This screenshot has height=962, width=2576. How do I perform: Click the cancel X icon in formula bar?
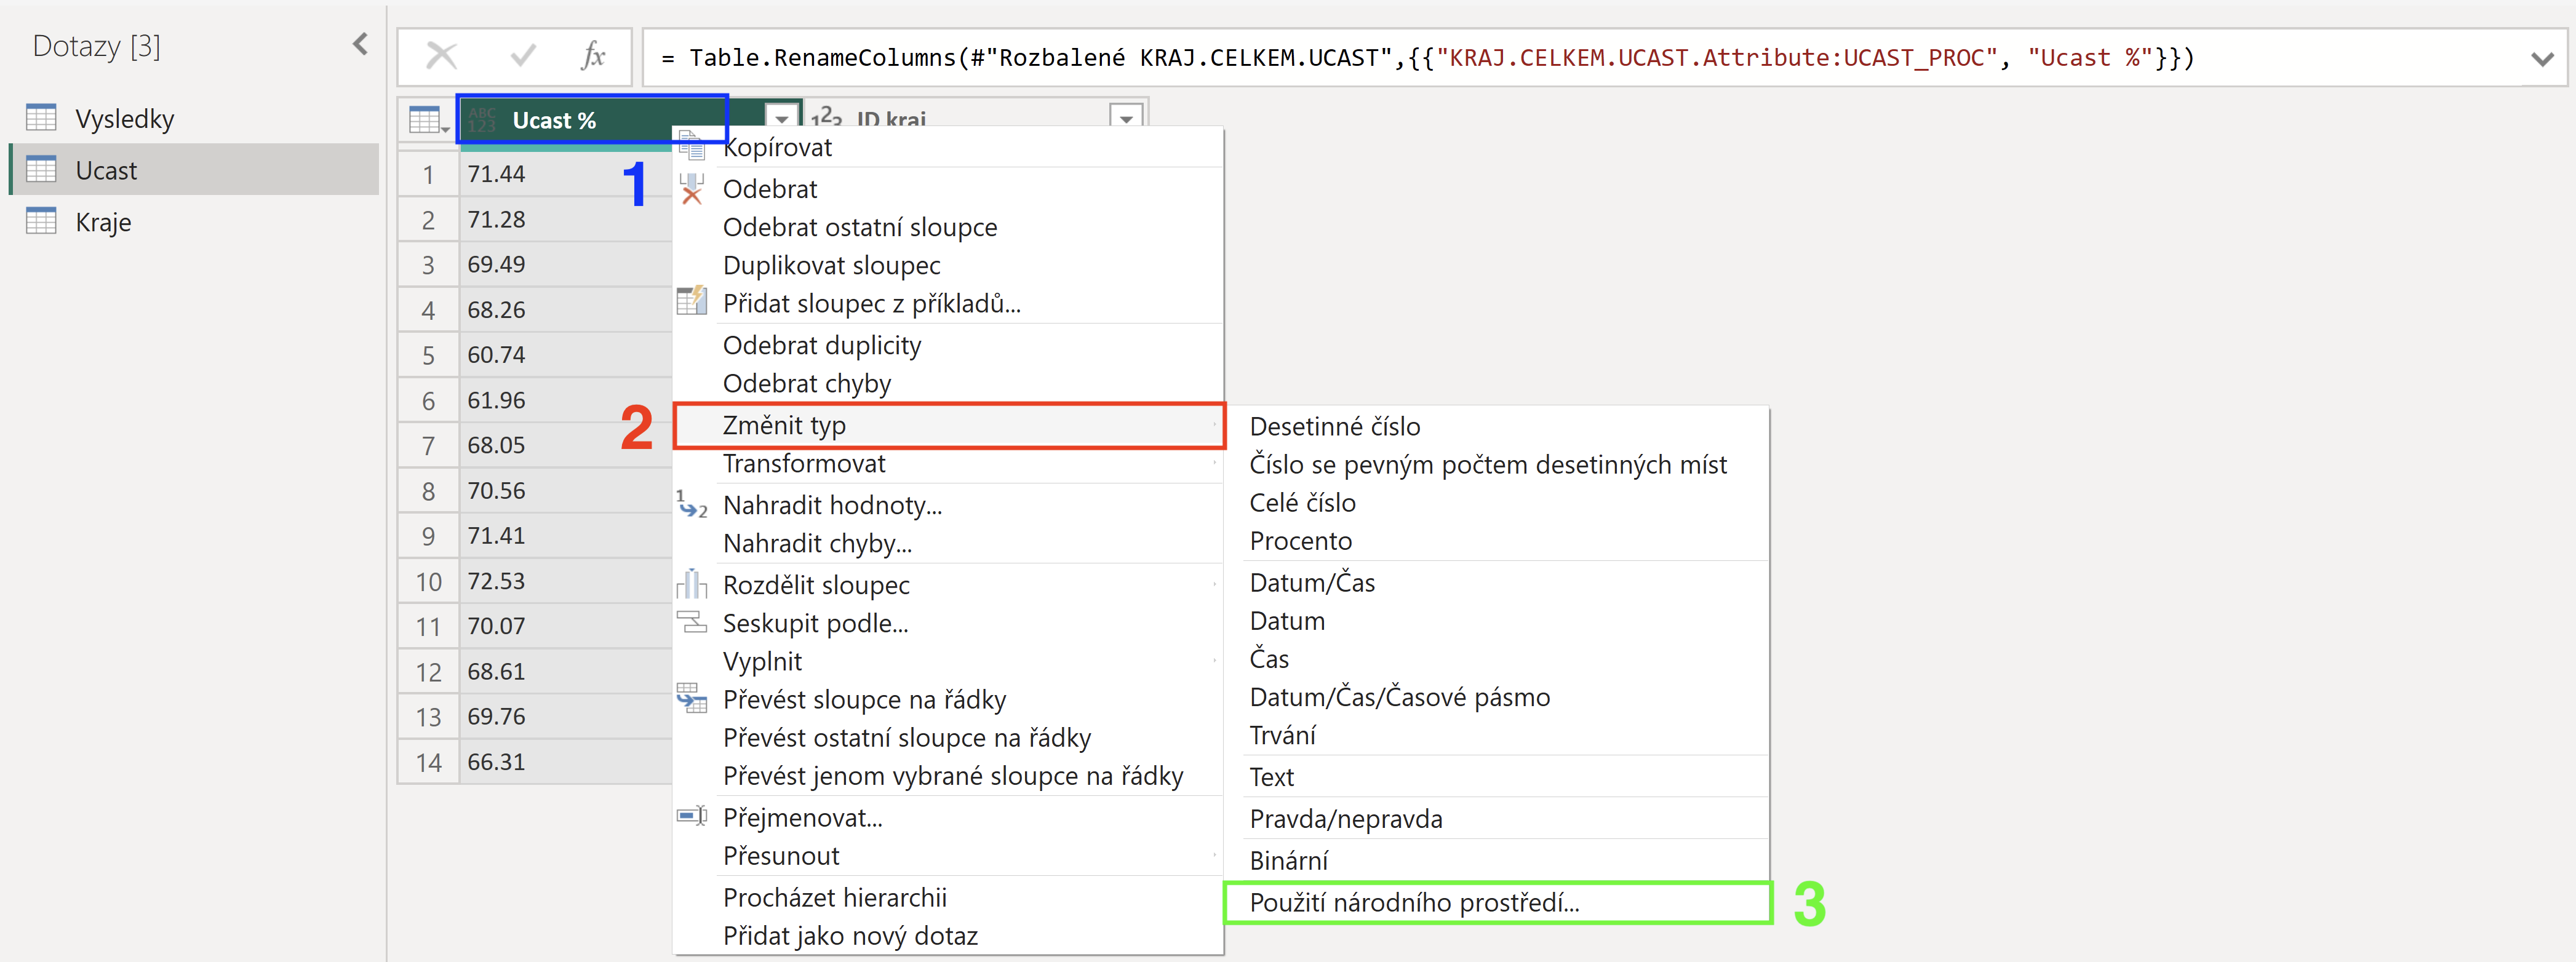pyautogui.click(x=441, y=56)
